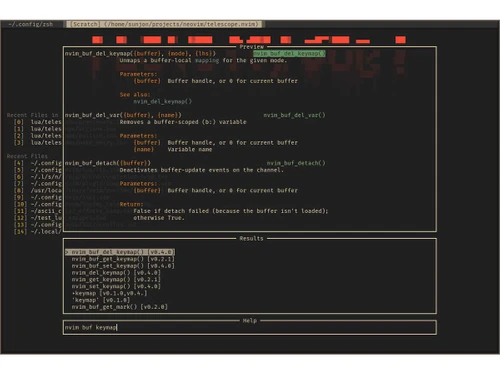500x375 pixels.
Task: Click the nvim_buf_detach({buffer}) signature in preview
Action: pos(108,163)
